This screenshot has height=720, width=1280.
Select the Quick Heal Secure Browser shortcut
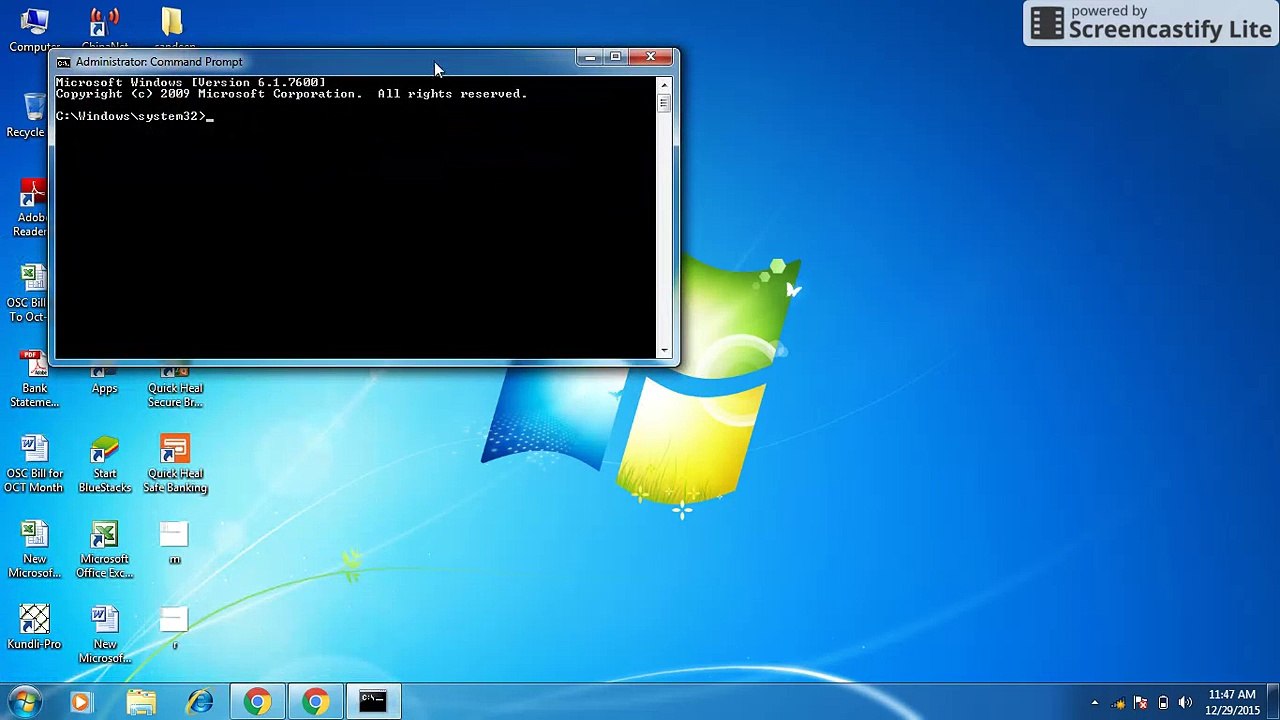click(x=175, y=385)
